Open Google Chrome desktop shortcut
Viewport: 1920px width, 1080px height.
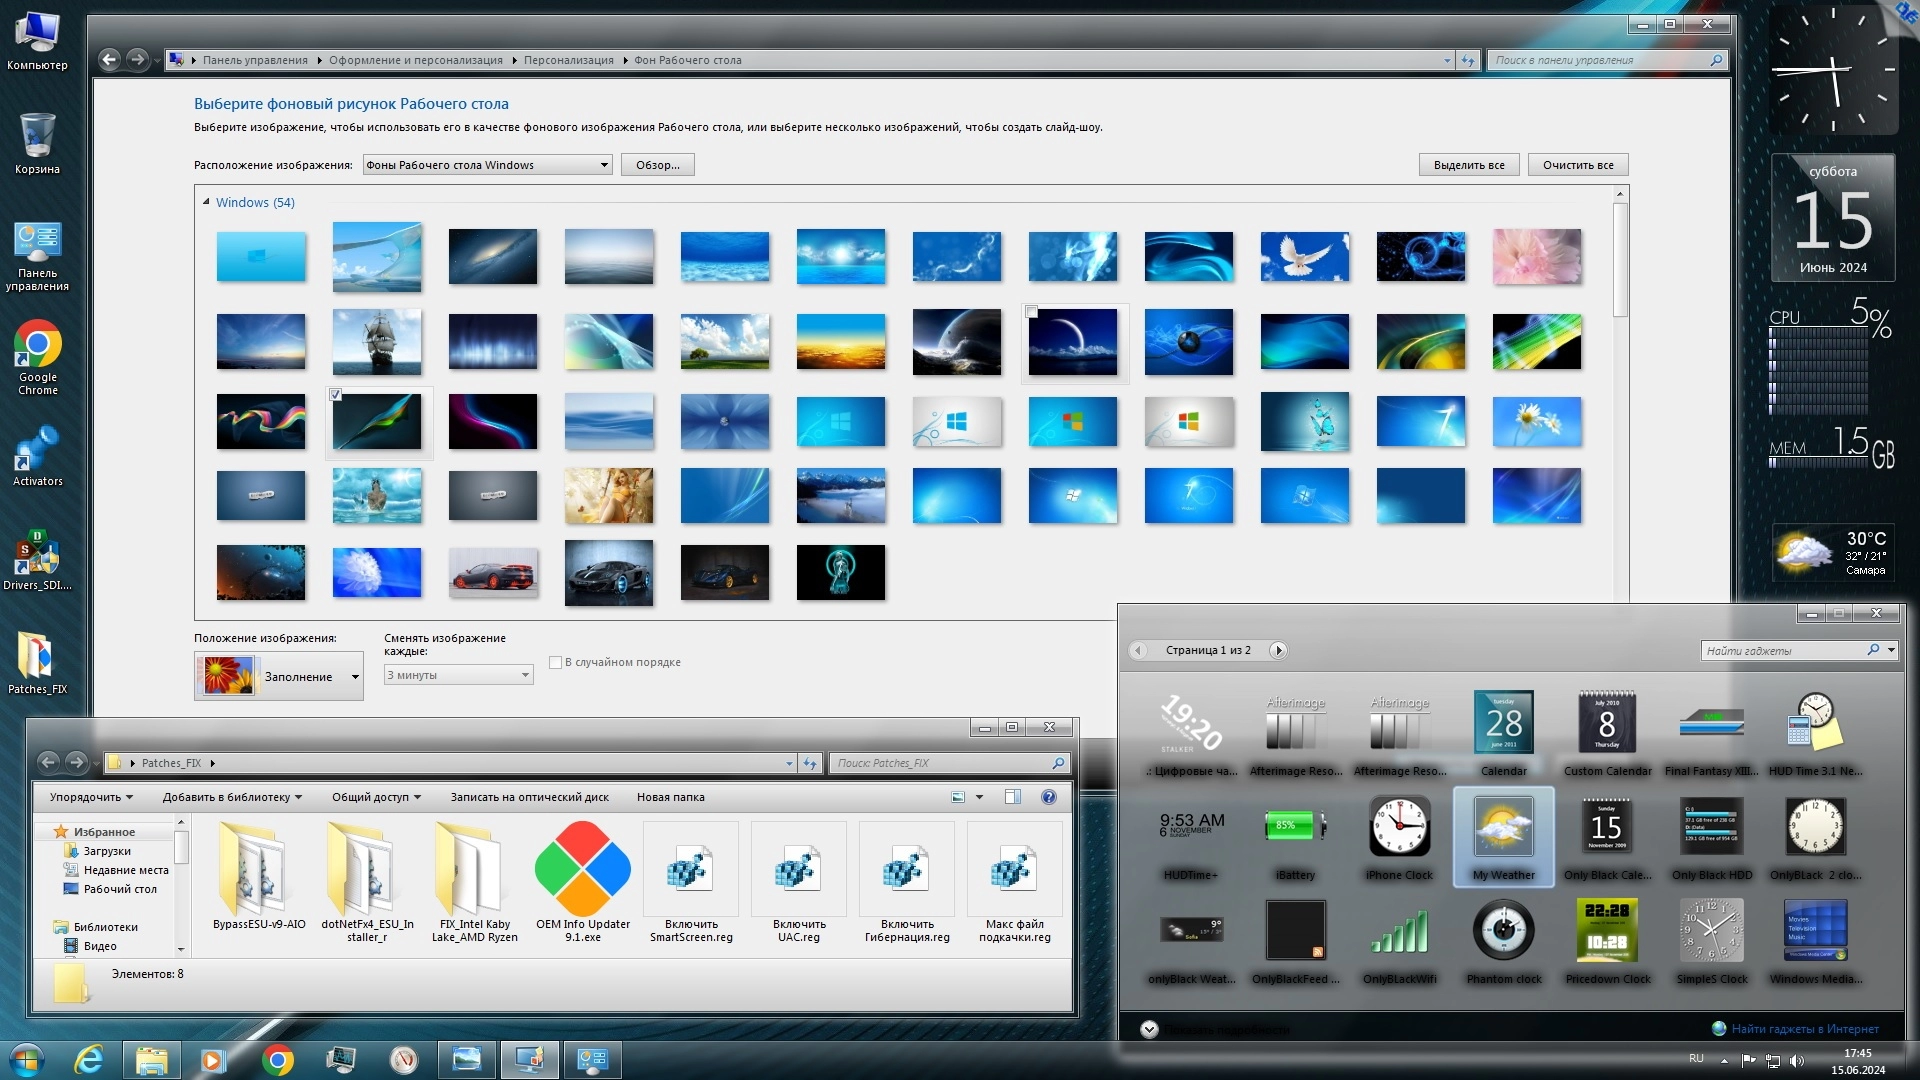click(x=38, y=346)
